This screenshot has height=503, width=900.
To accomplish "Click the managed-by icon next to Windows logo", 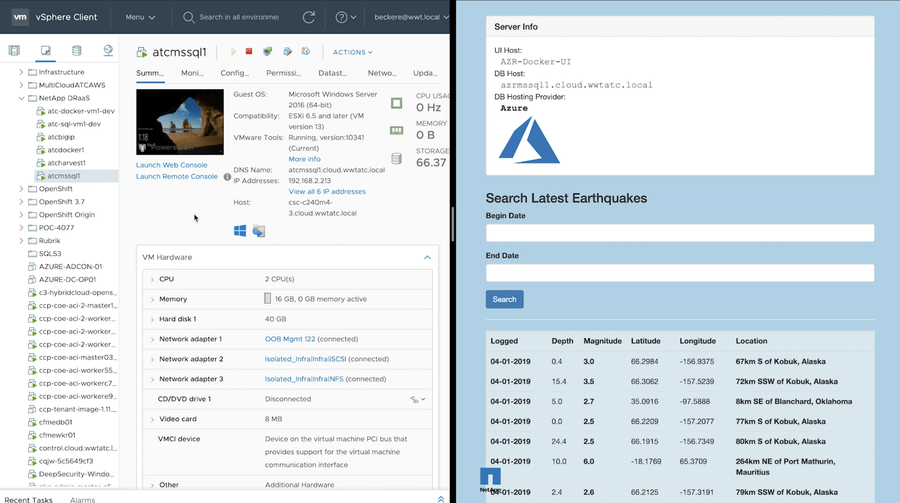I will coord(259,231).
